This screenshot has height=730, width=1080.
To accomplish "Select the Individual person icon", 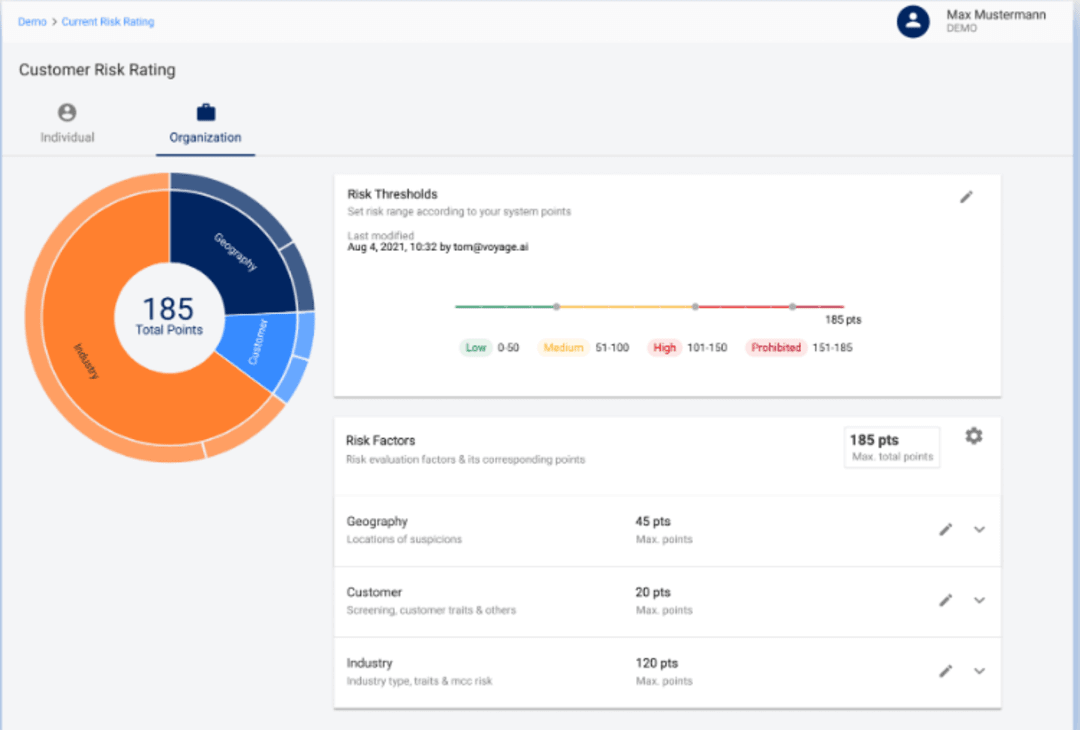I will pos(66,113).
